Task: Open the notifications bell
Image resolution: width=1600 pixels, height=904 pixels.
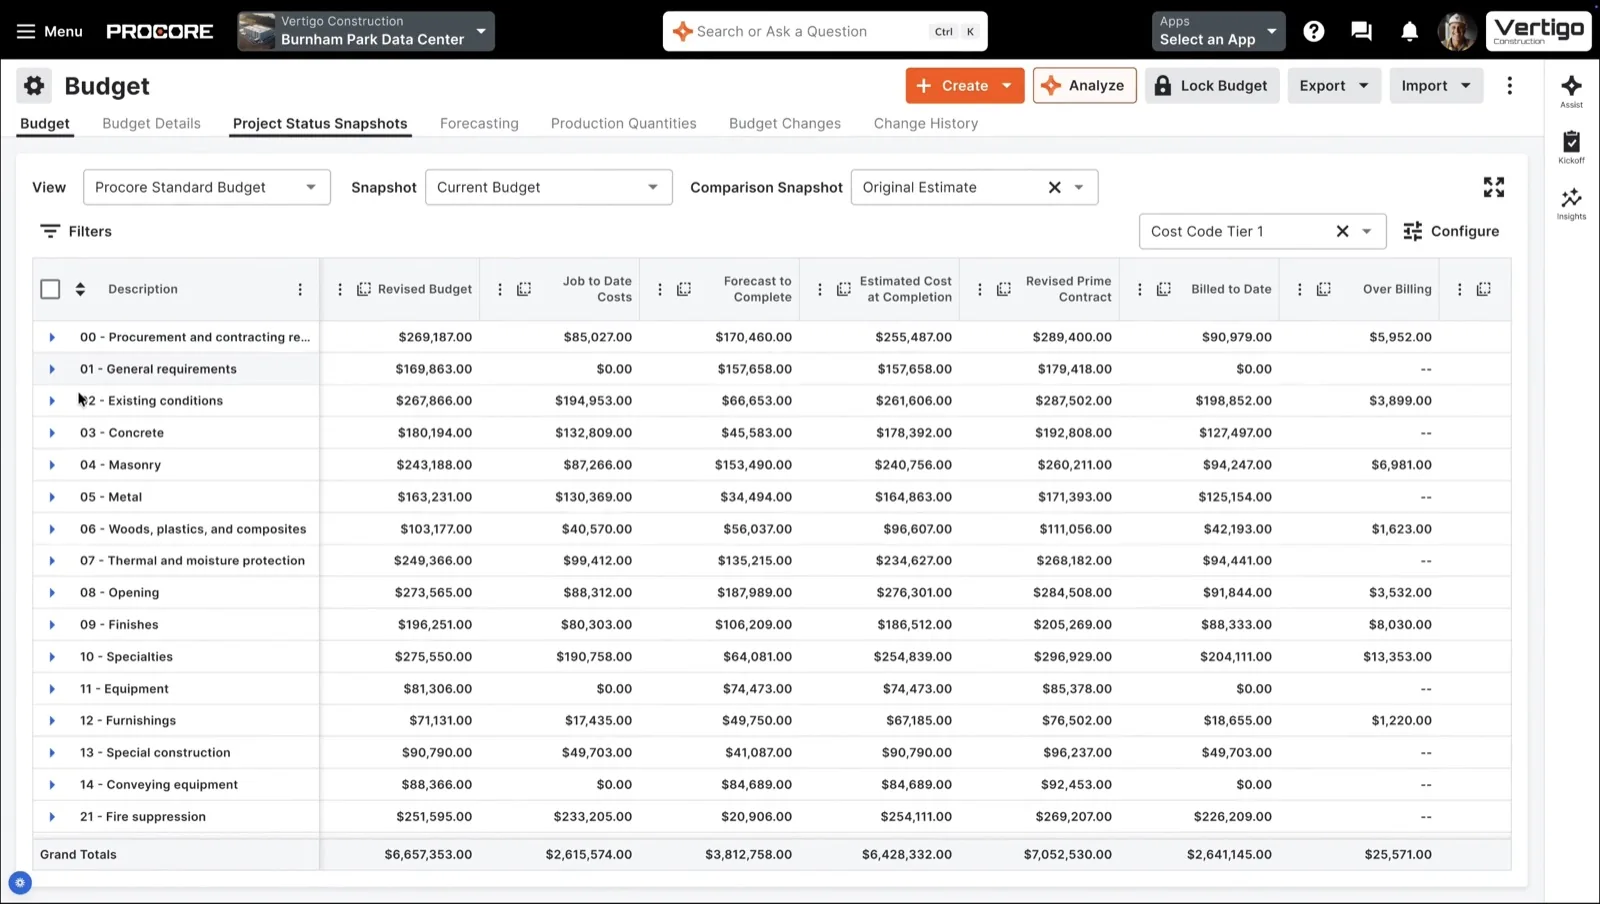Action: tap(1409, 31)
